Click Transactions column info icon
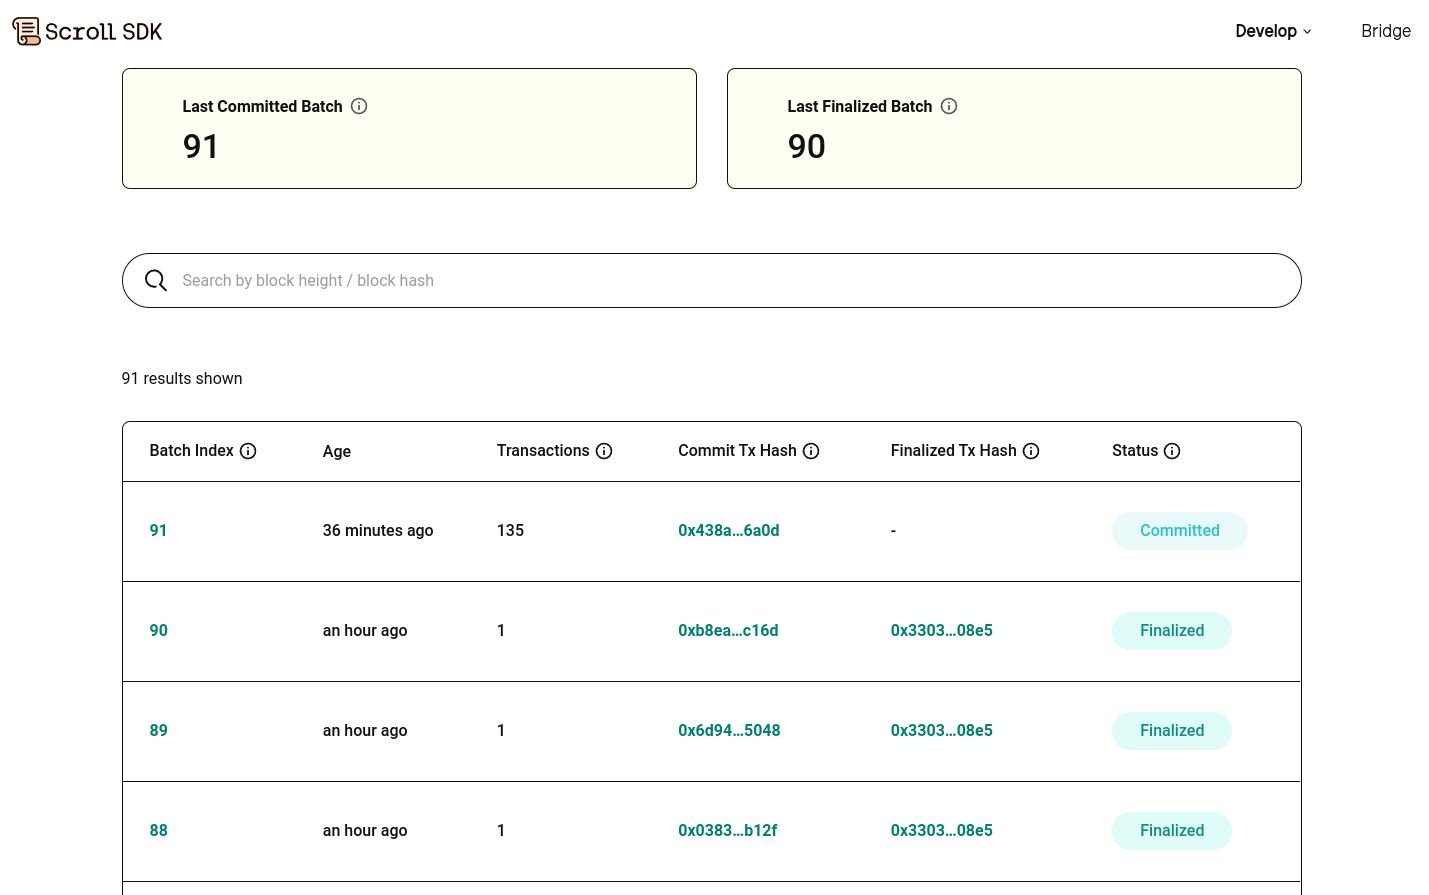Screen dimensions: 1429x895 click(x=604, y=451)
